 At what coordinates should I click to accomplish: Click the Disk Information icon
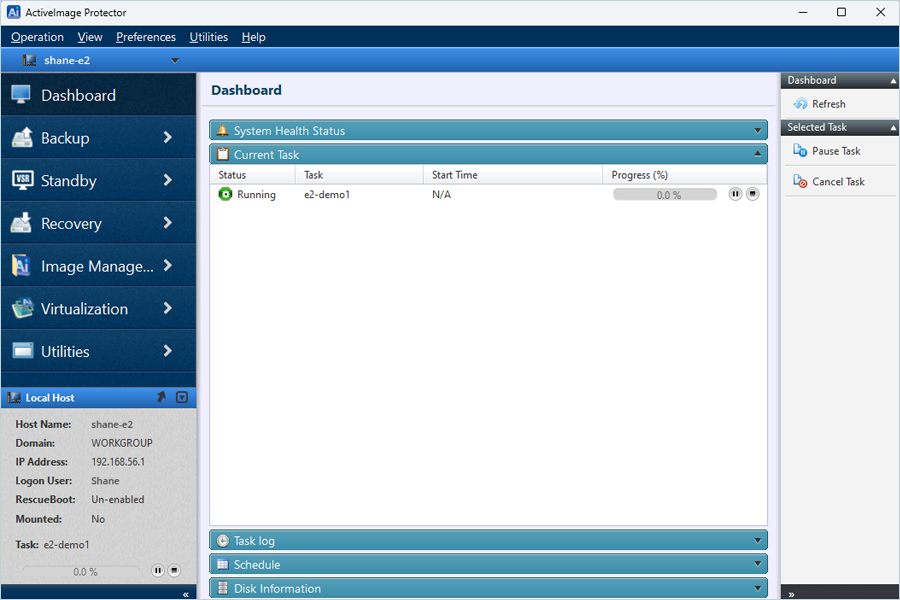point(223,588)
